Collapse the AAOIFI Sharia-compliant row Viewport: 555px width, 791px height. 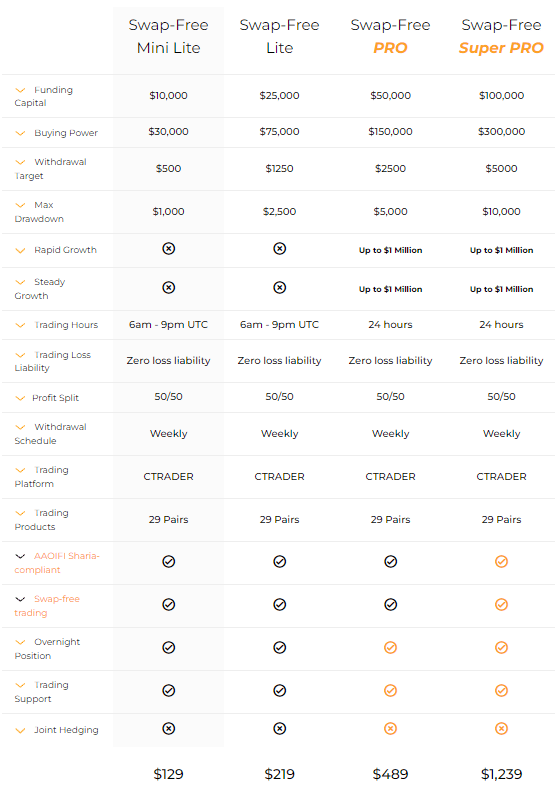[20, 556]
